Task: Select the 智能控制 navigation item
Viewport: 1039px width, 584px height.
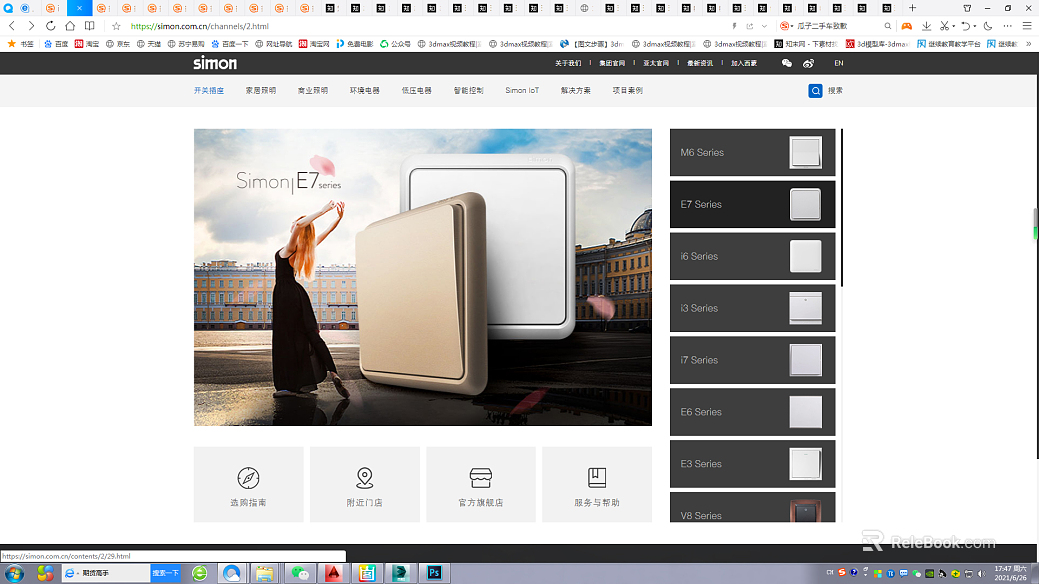Action: pyautogui.click(x=468, y=90)
